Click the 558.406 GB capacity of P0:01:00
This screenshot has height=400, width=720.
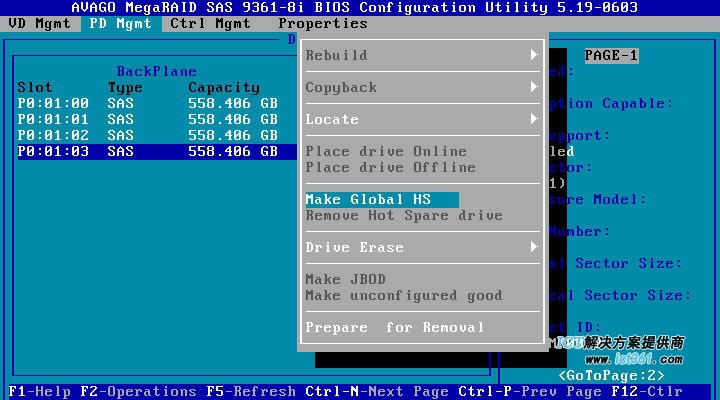(x=233, y=103)
